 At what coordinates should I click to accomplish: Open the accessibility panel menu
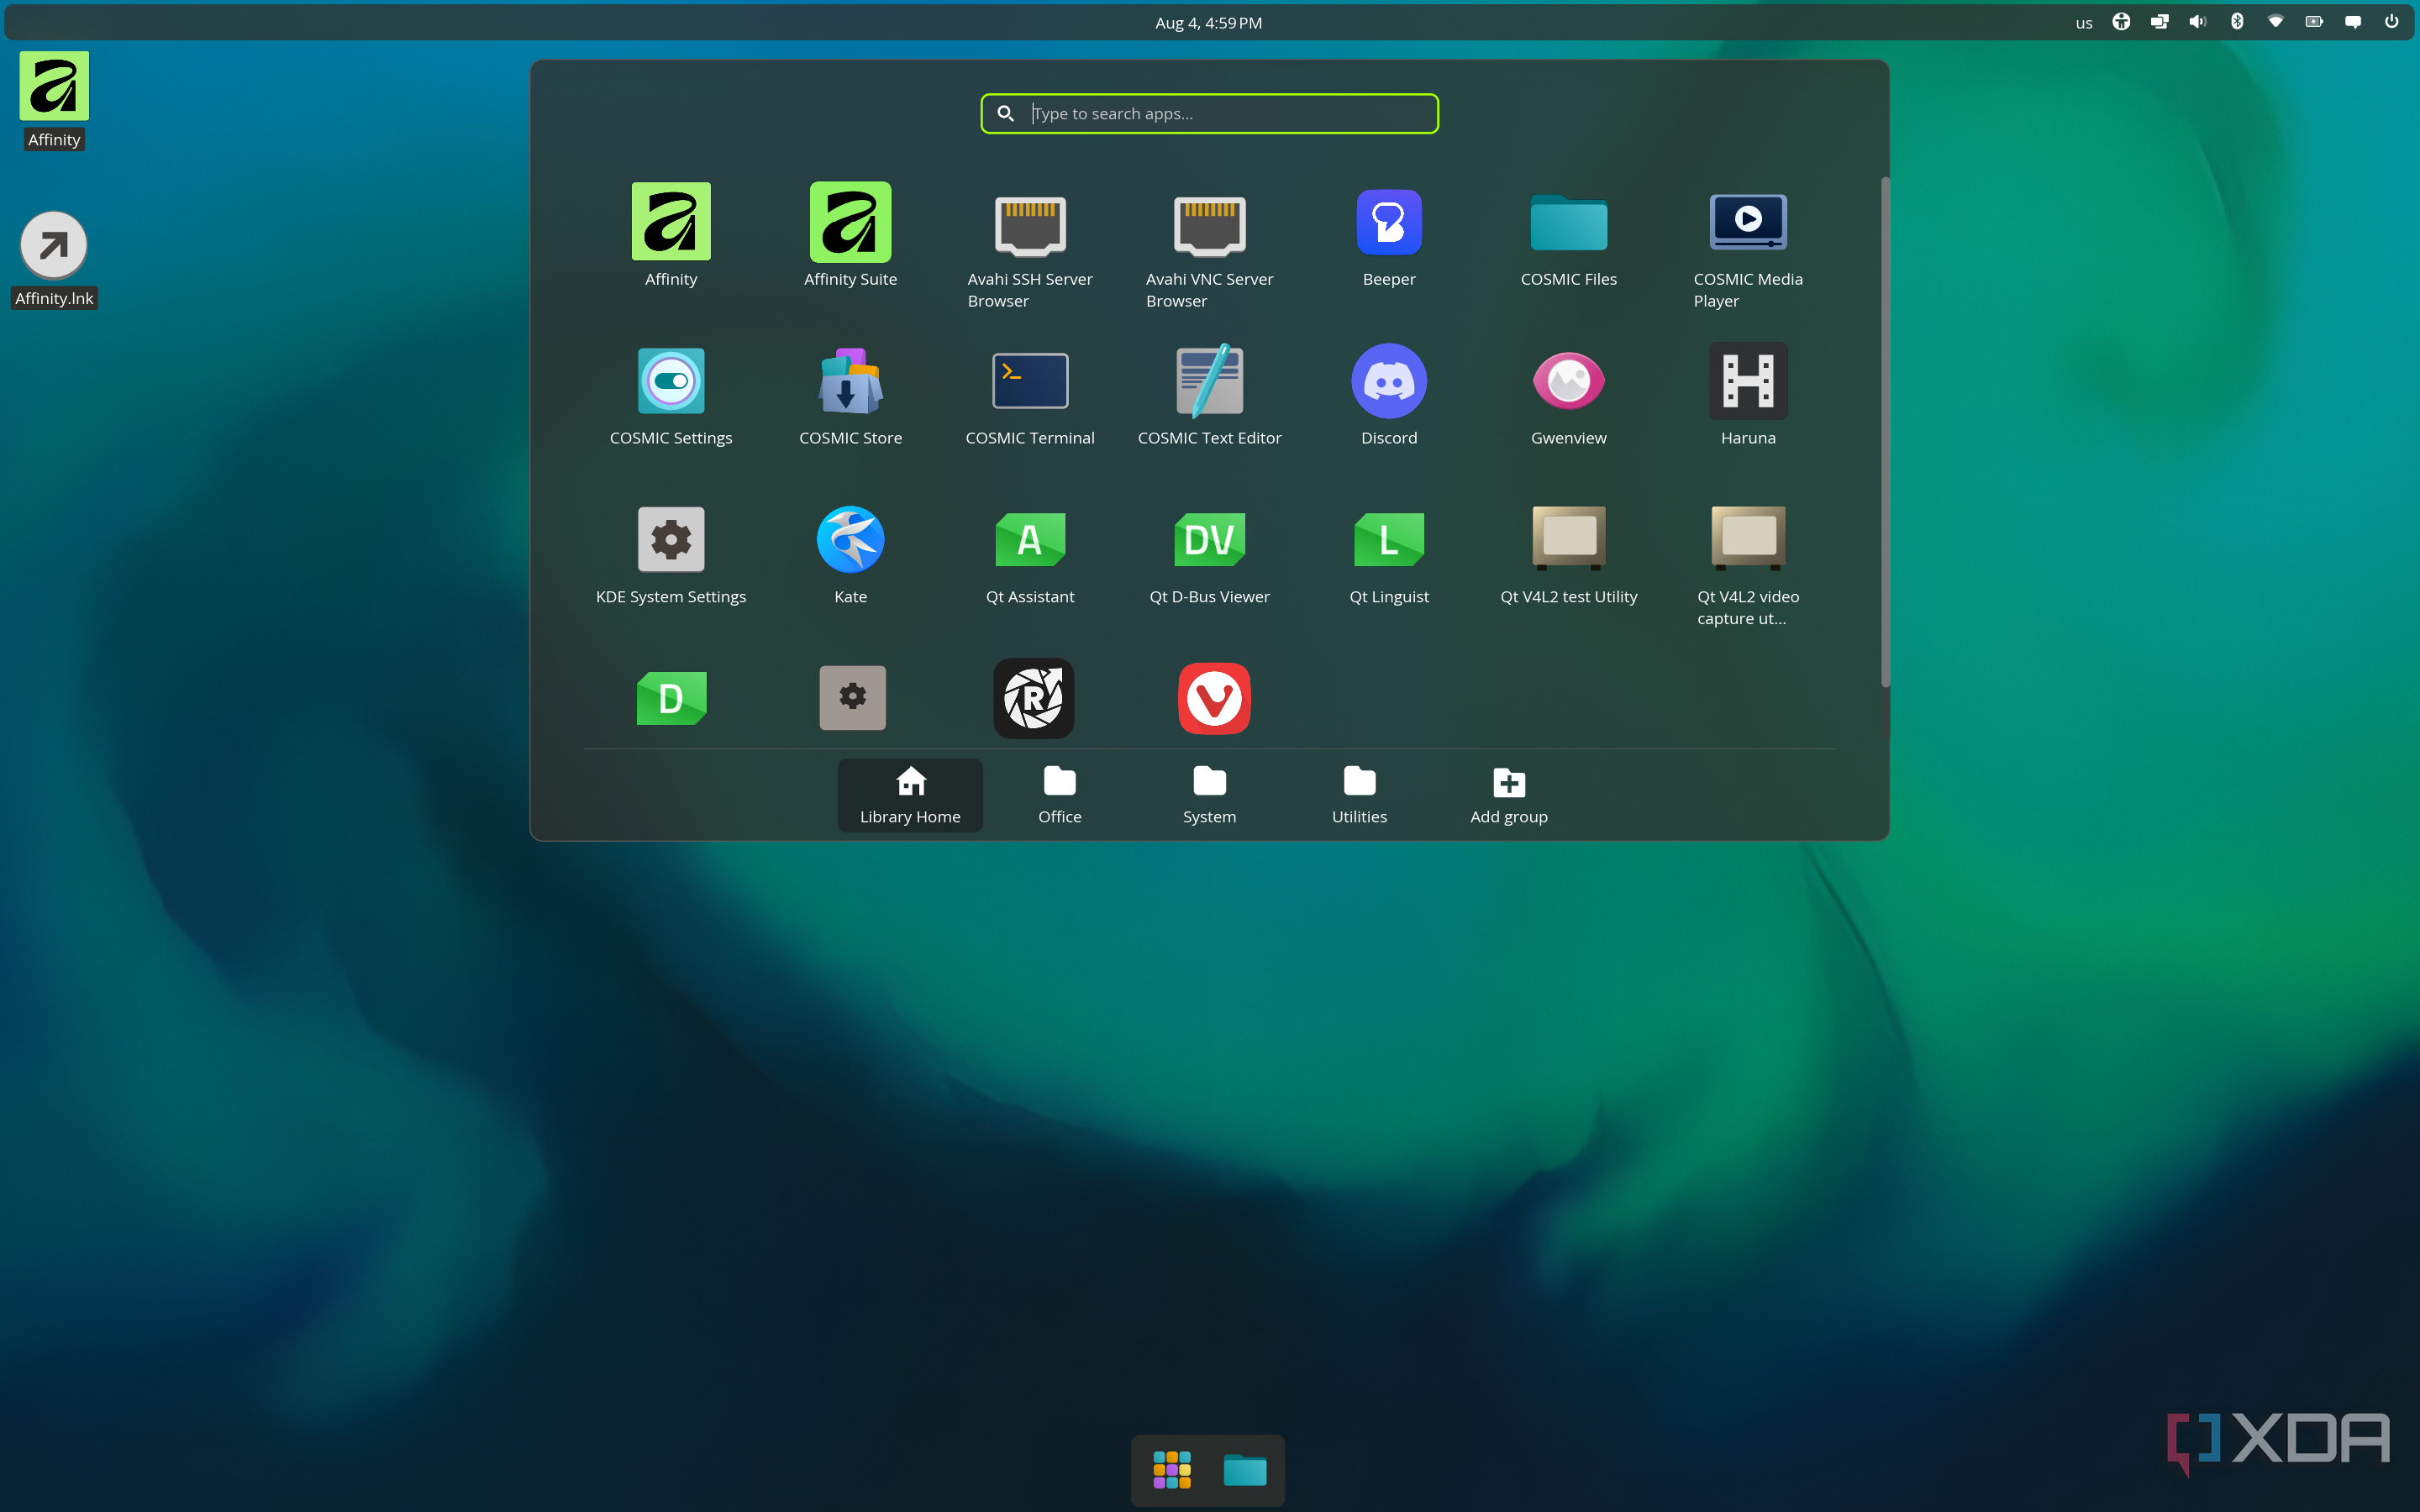tap(2121, 22)
